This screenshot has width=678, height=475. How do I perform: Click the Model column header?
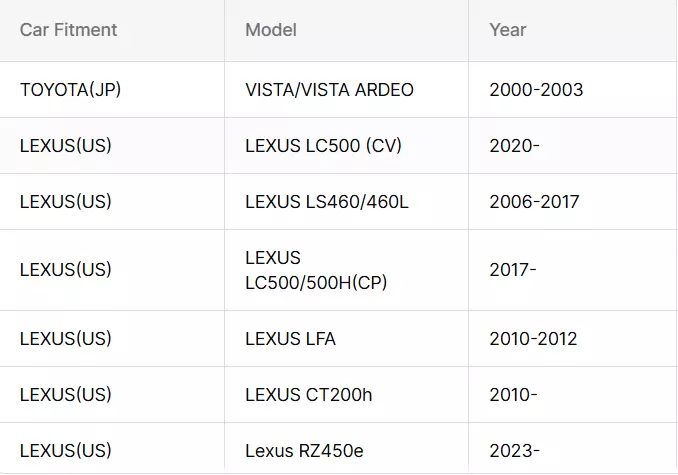pyautogui.click(x=271, y=30)
